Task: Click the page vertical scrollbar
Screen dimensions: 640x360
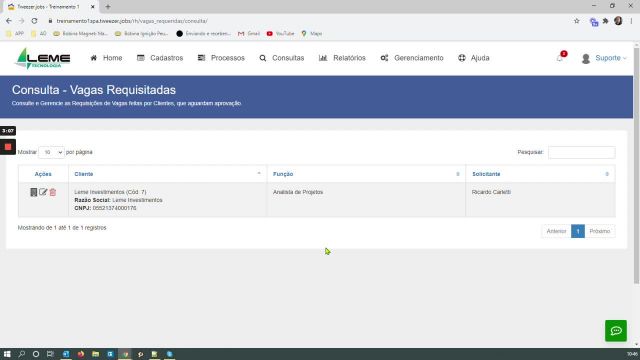Action: [x=636, y=165]
